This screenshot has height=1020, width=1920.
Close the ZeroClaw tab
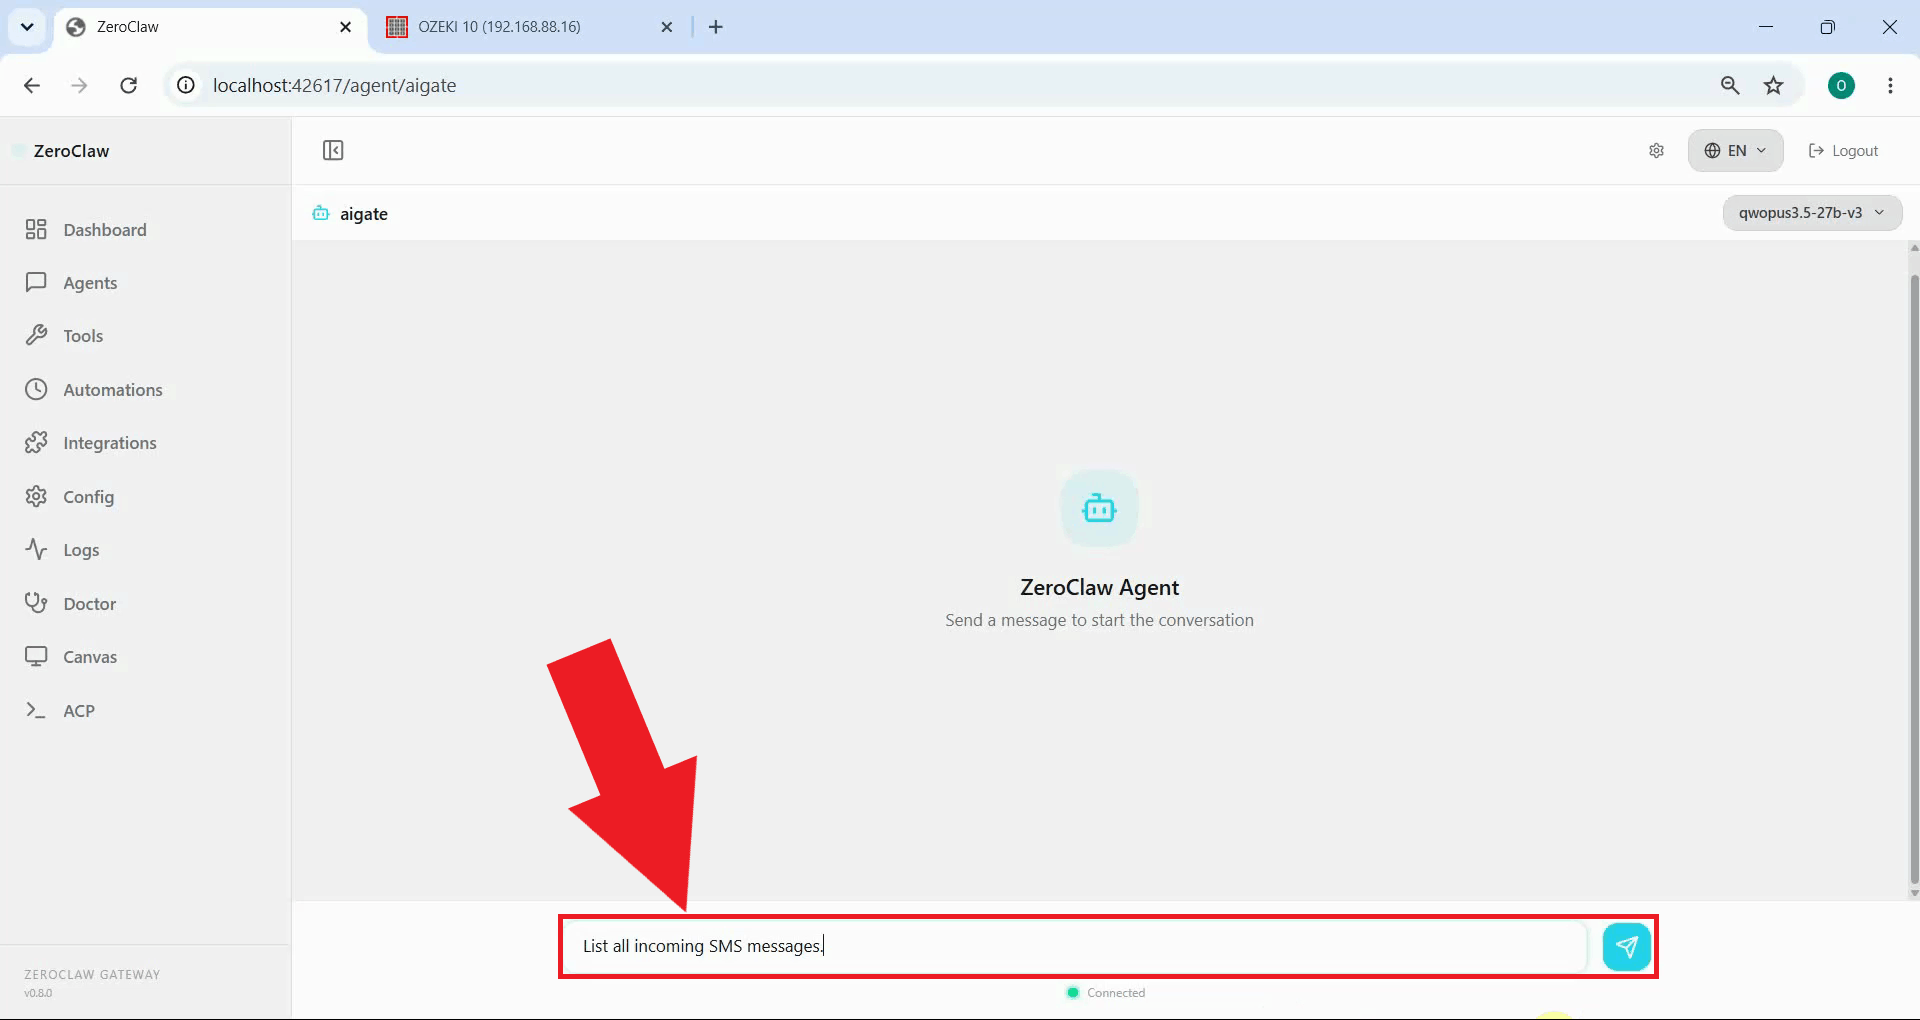point(345,27)
